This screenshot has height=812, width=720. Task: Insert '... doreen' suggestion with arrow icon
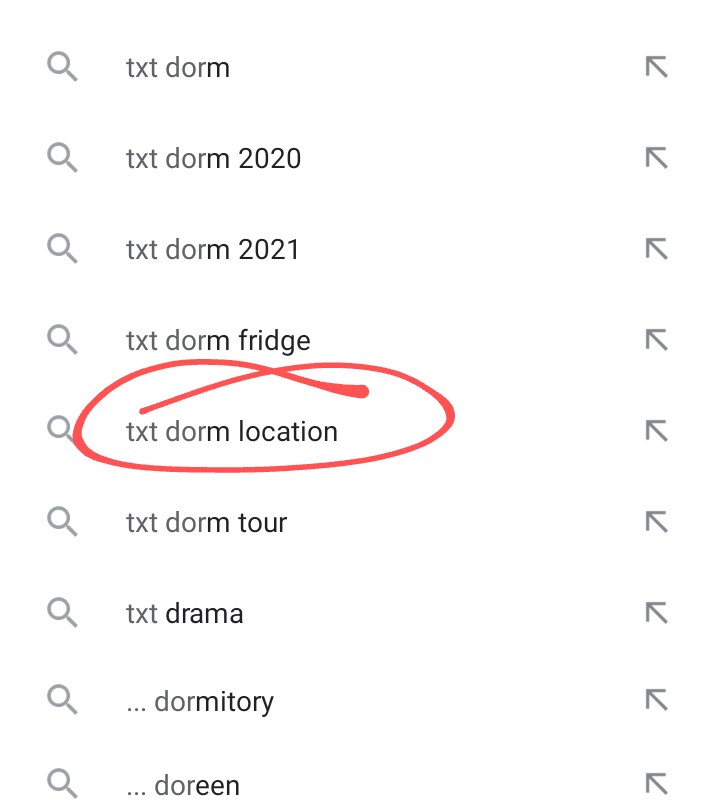[x=657, y=784]
